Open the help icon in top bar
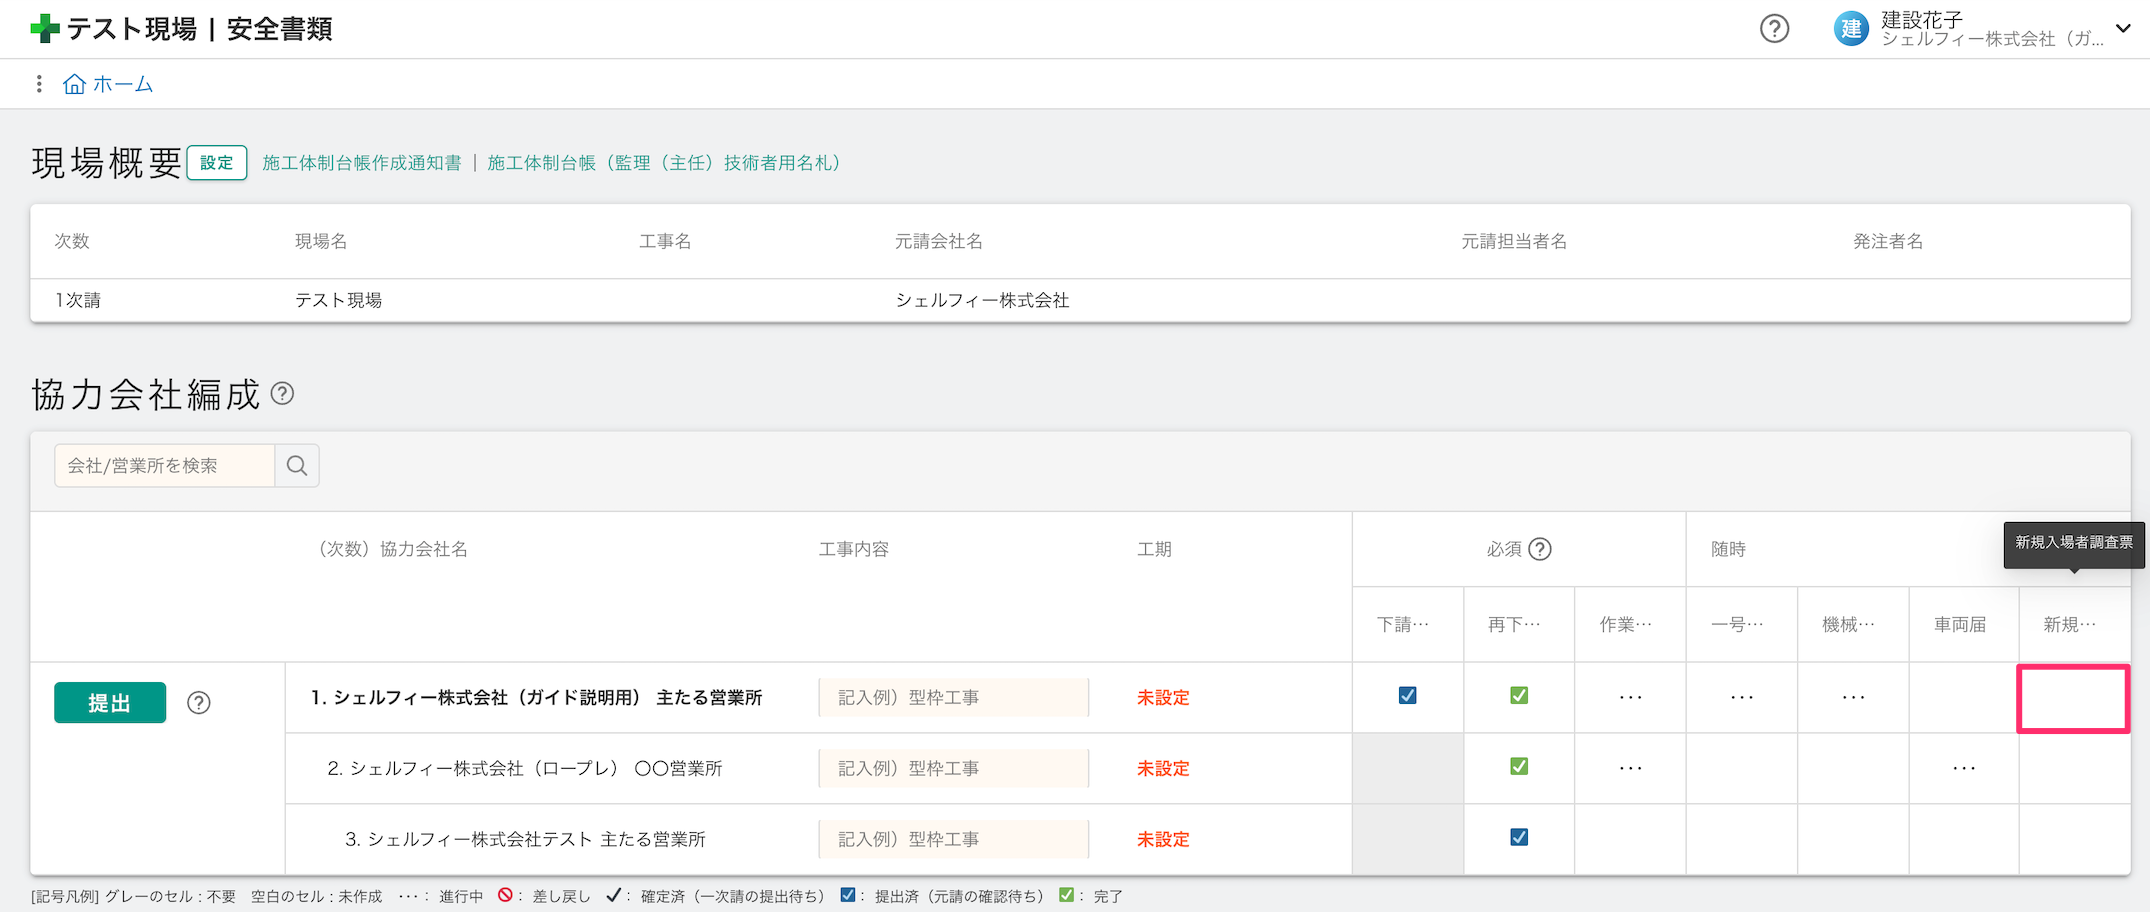 [1774, 29]
